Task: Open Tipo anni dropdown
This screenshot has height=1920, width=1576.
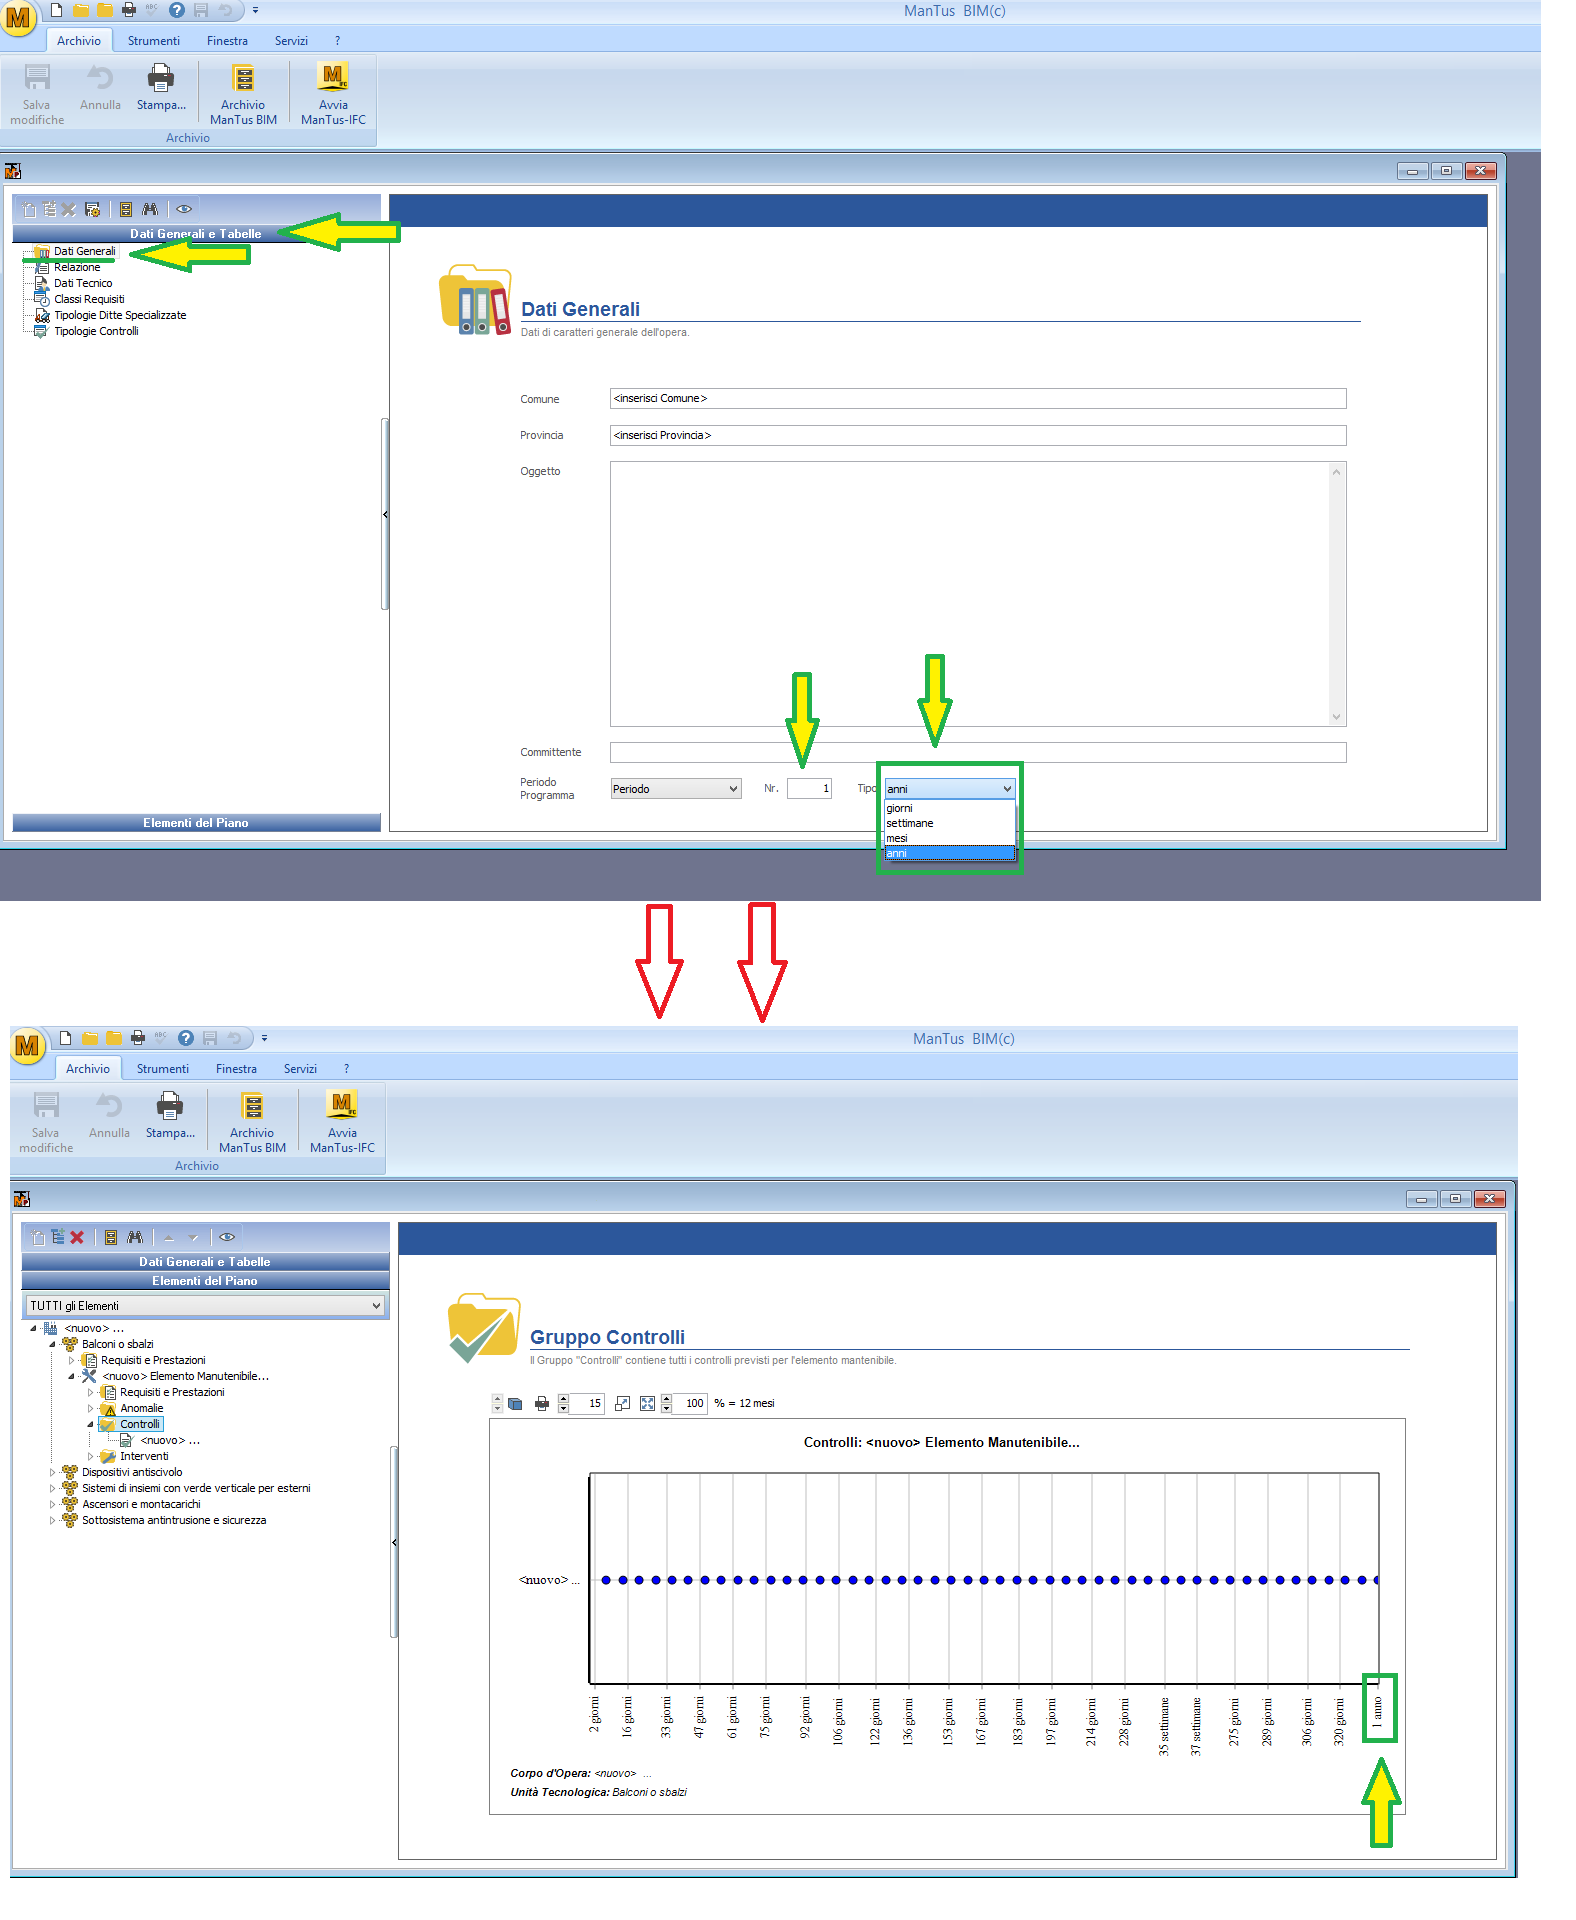Action: 949,789
